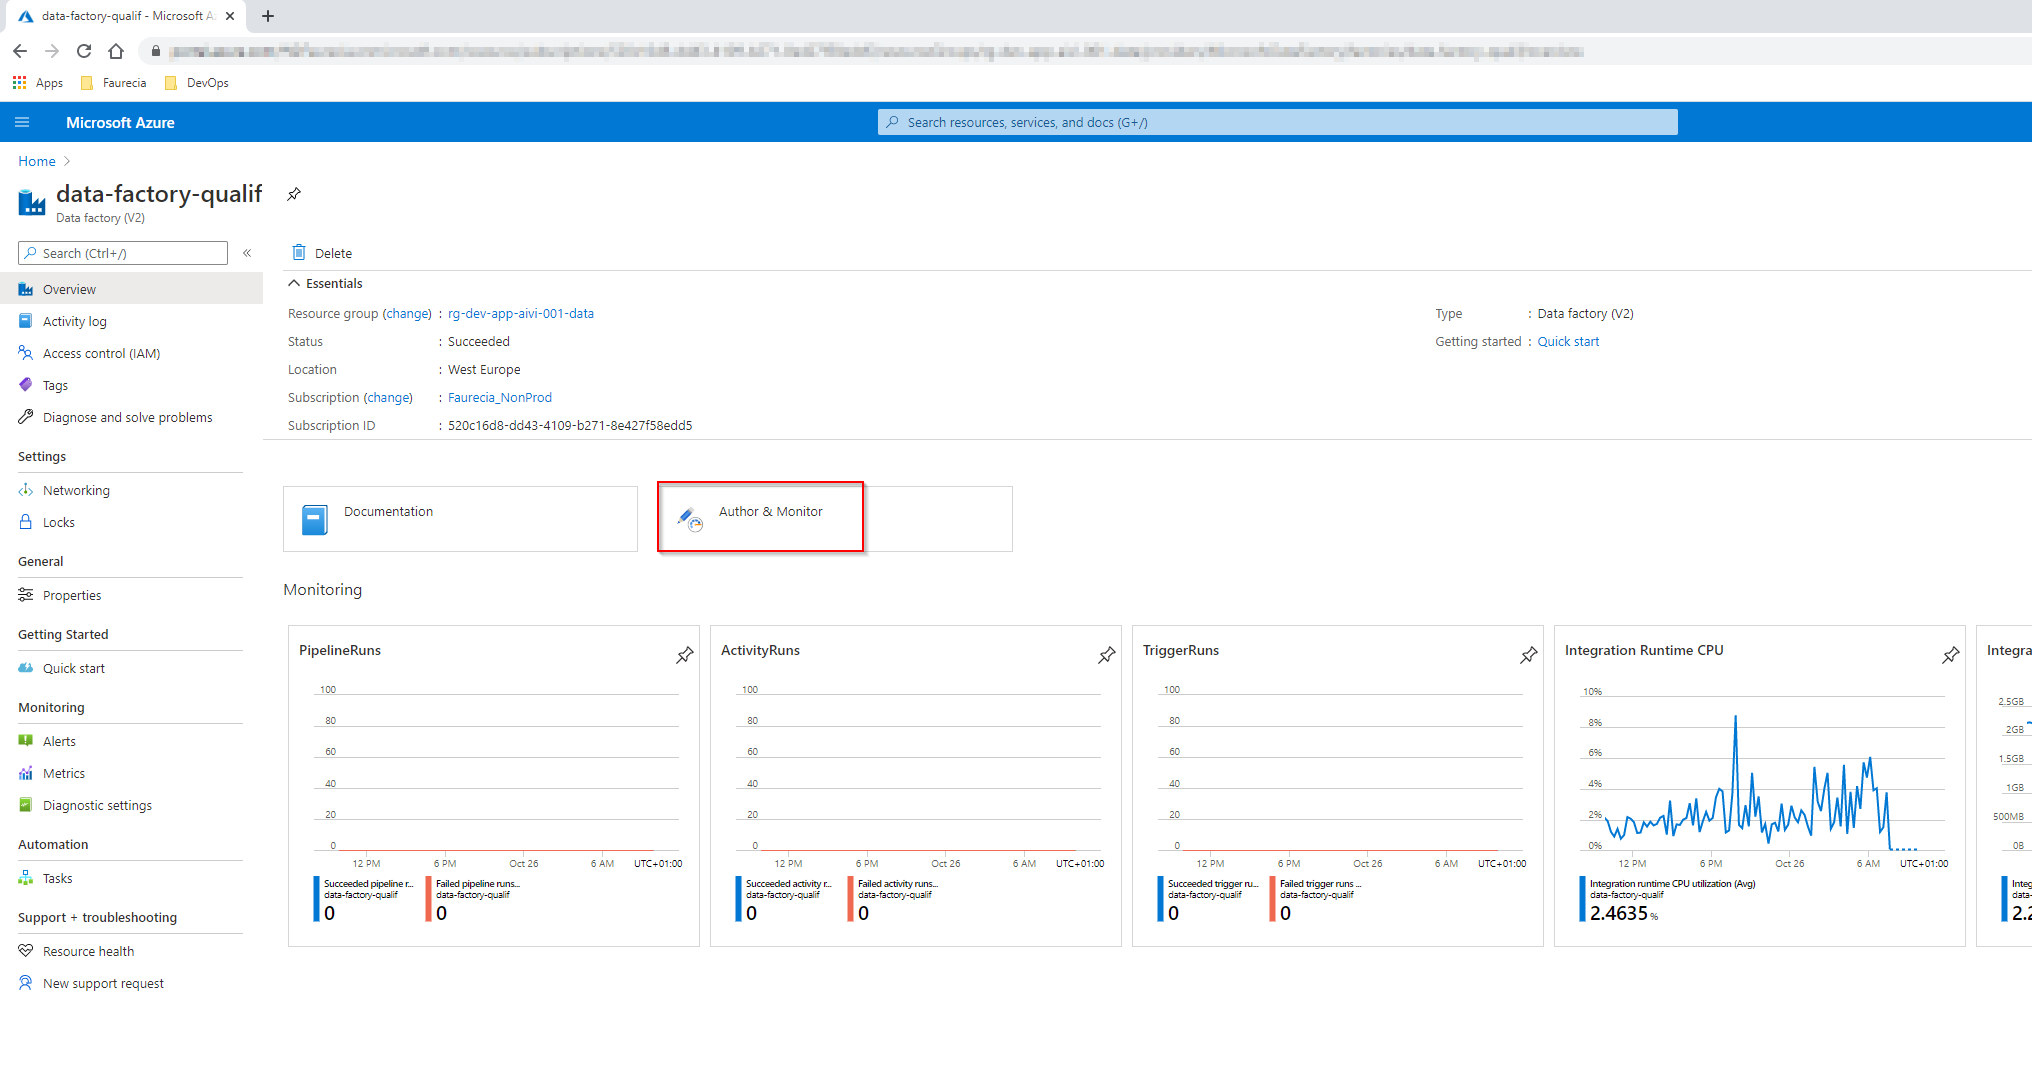This screenshot has width=2032, height=1086.
Task: Pin data-factory-qualif resource to dashboard
Action: click(x=294, y=194)
